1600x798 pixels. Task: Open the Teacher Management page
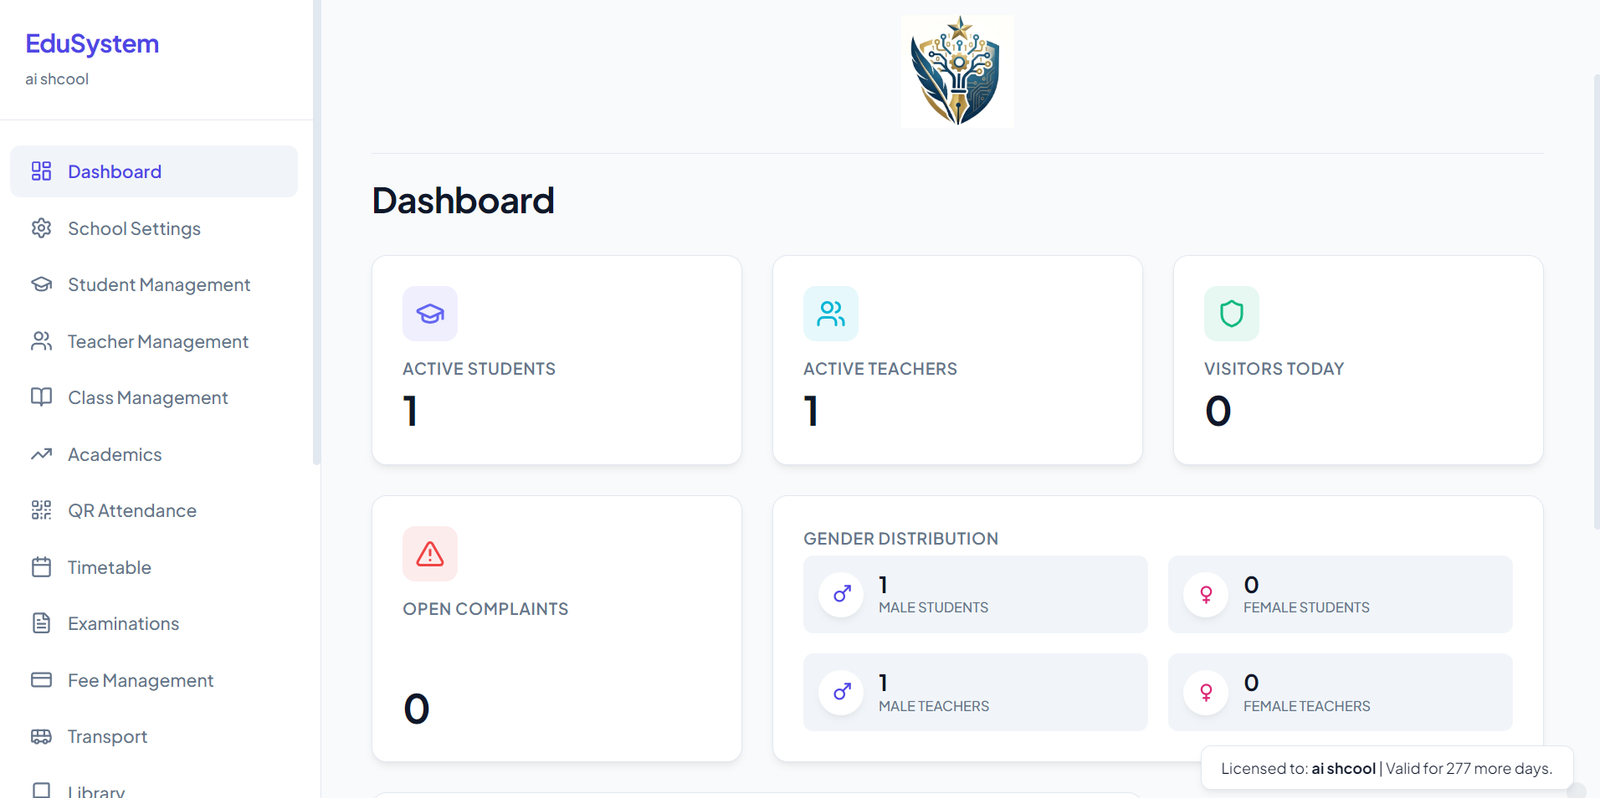click(x=154, y=341)
